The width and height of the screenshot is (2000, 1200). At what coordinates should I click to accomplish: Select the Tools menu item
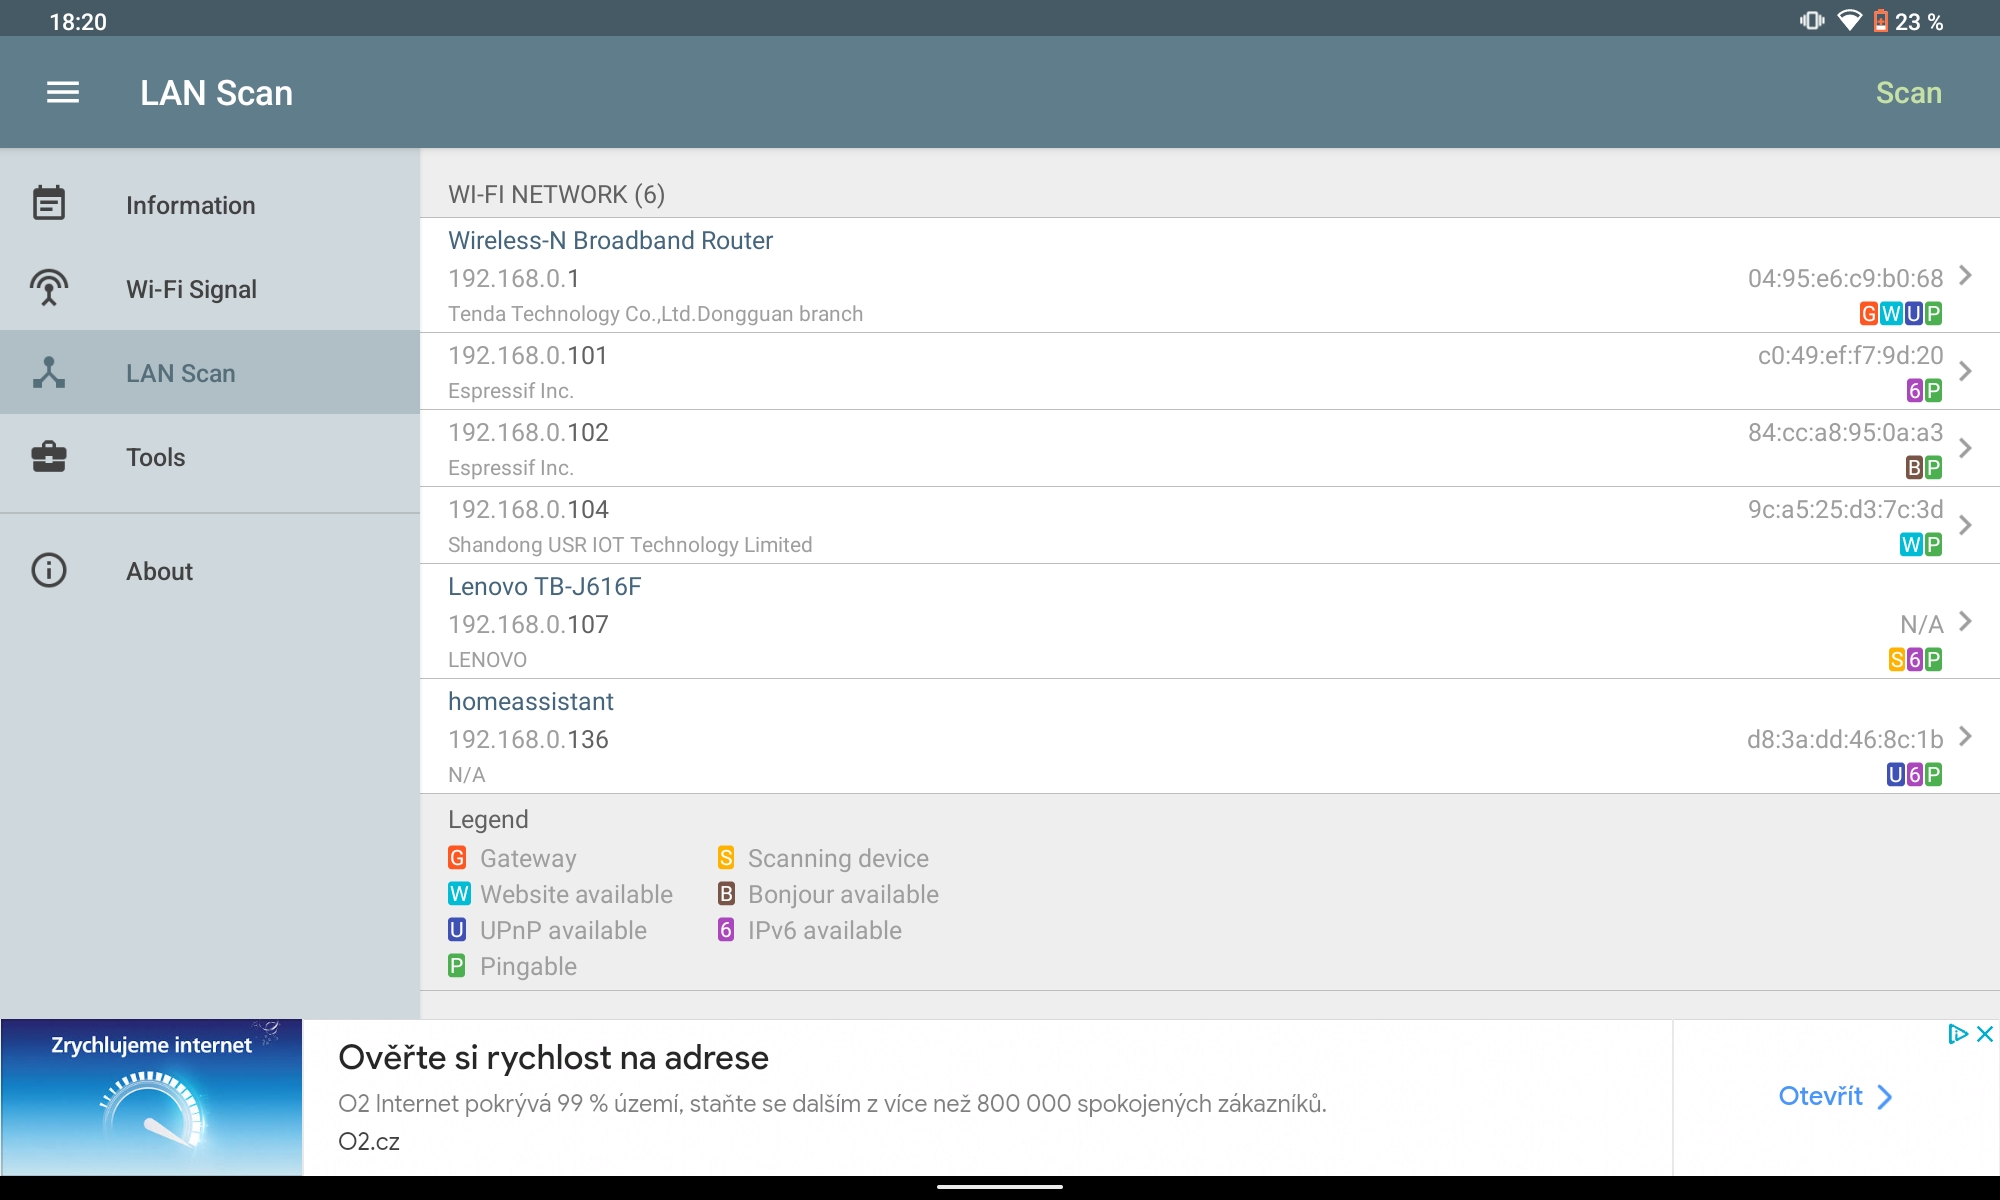coord(156,457)
